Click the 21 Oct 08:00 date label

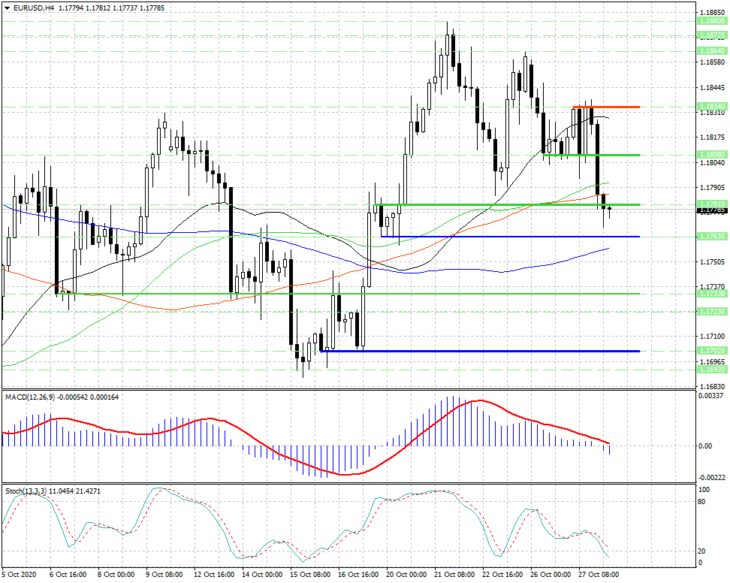[x=454, y=575]
